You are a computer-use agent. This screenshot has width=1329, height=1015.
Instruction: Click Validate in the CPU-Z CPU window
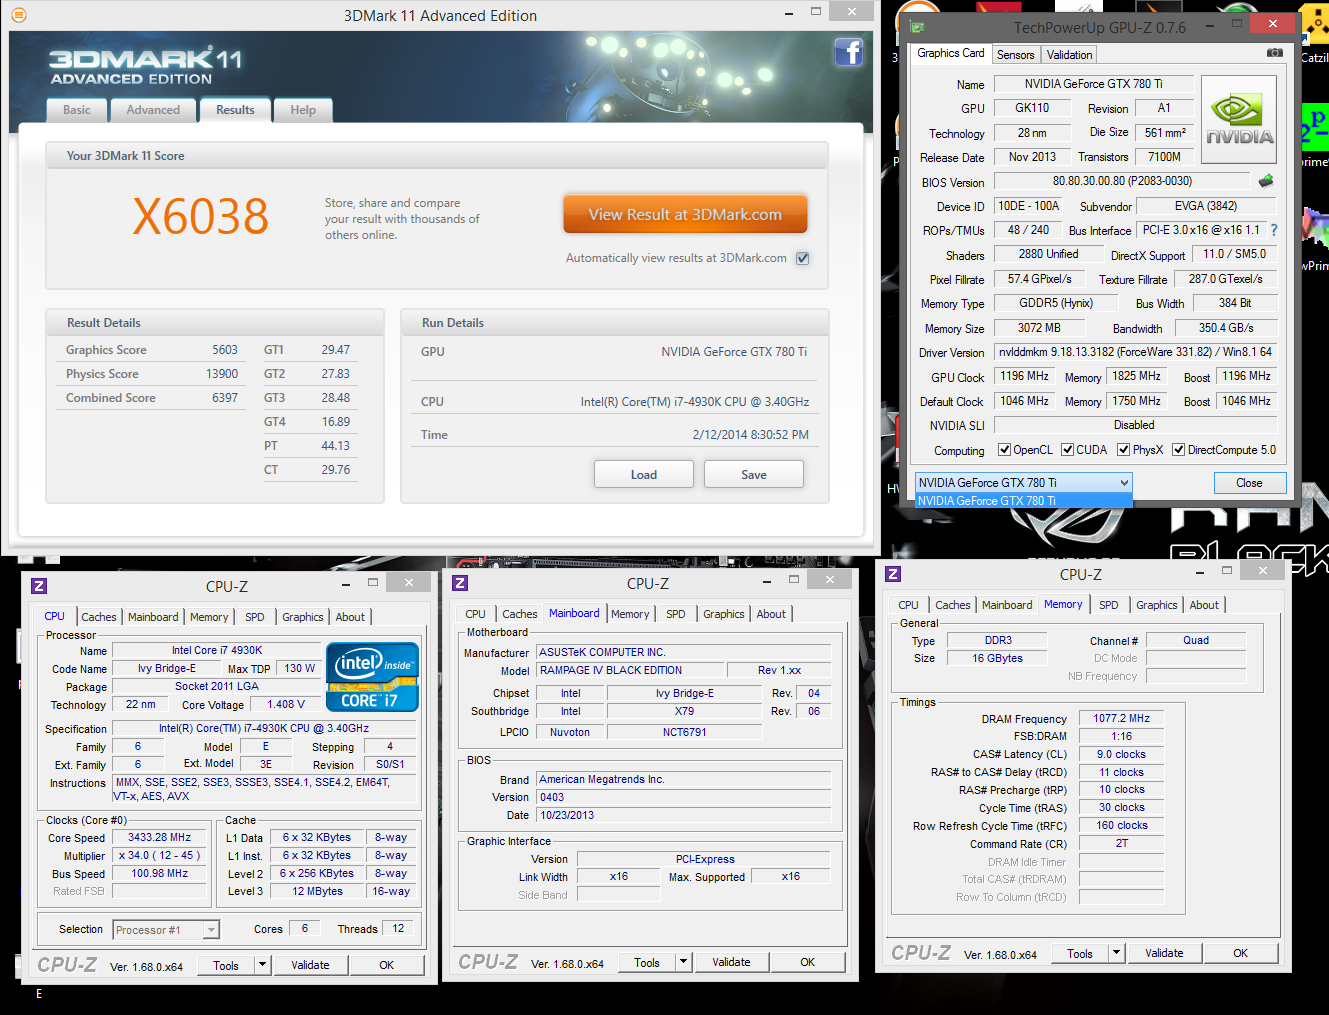(310, 965)
